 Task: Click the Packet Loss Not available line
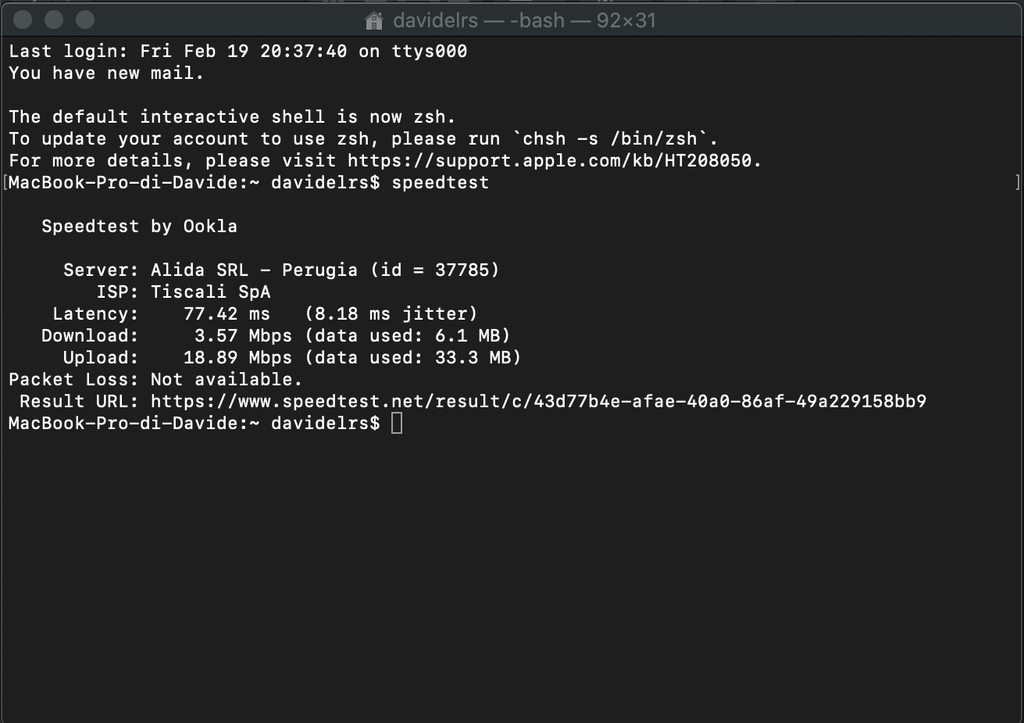coord(155,379)
